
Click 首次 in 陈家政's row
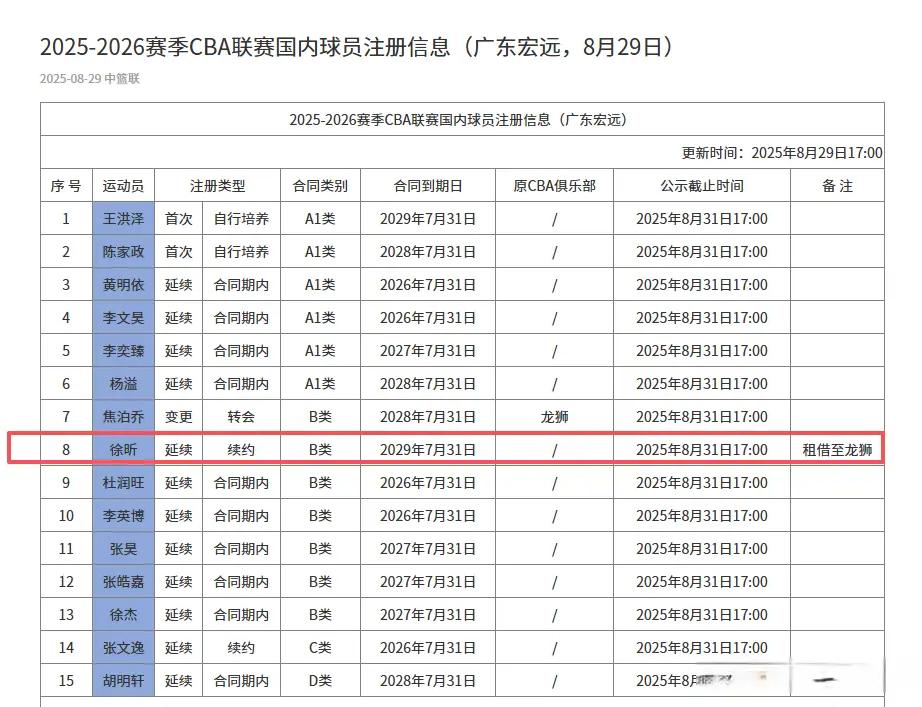click(178, 252)
